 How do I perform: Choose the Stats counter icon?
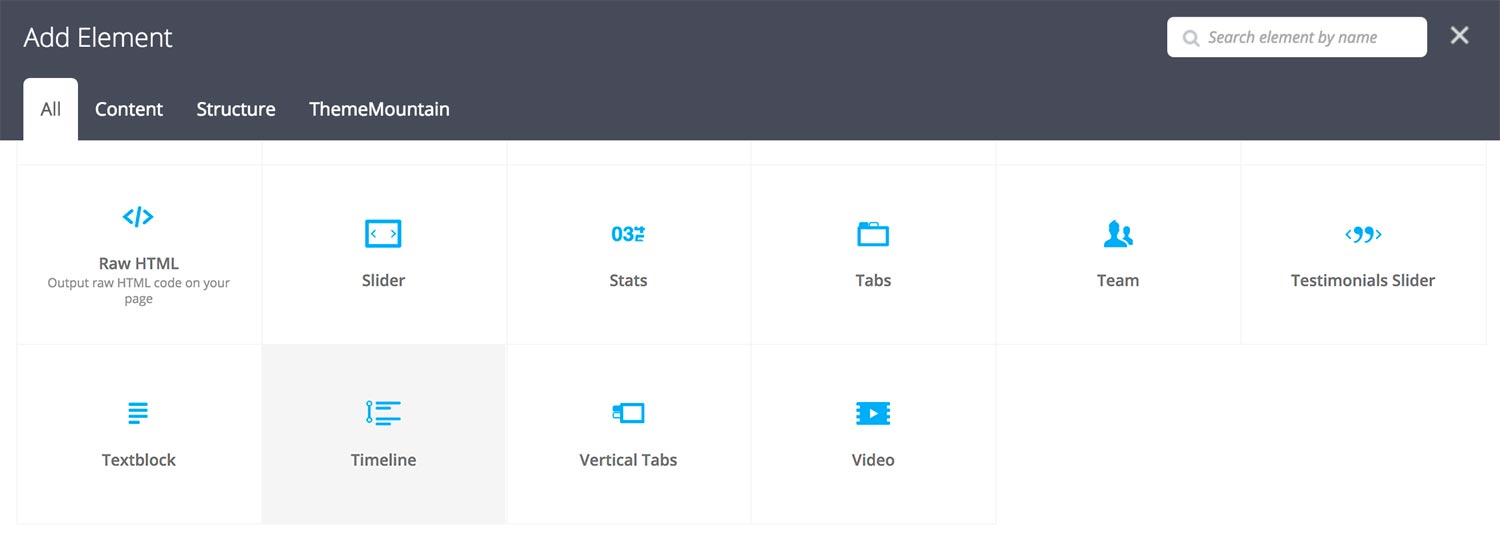tap(628, 234)
